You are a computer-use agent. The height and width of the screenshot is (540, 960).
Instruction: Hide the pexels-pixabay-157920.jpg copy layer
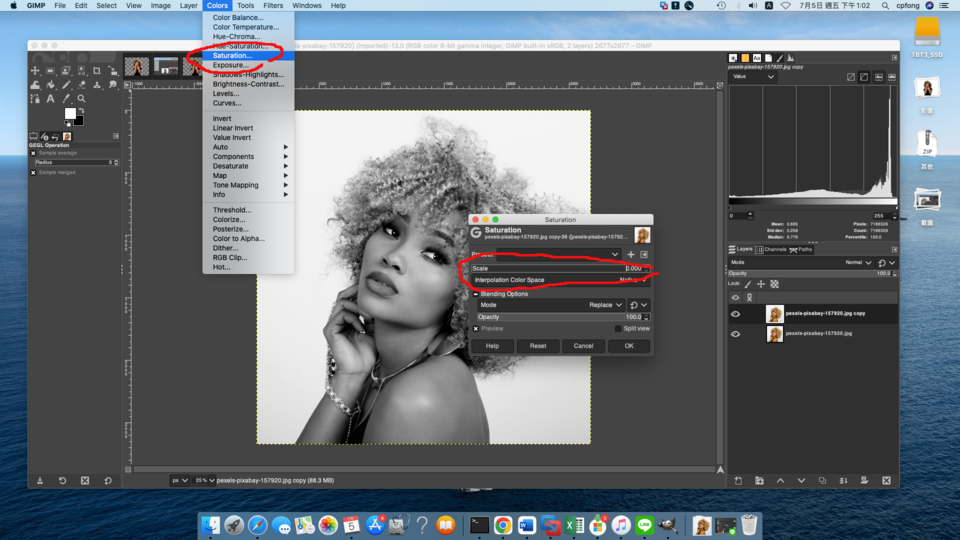[x=735, y=314]
